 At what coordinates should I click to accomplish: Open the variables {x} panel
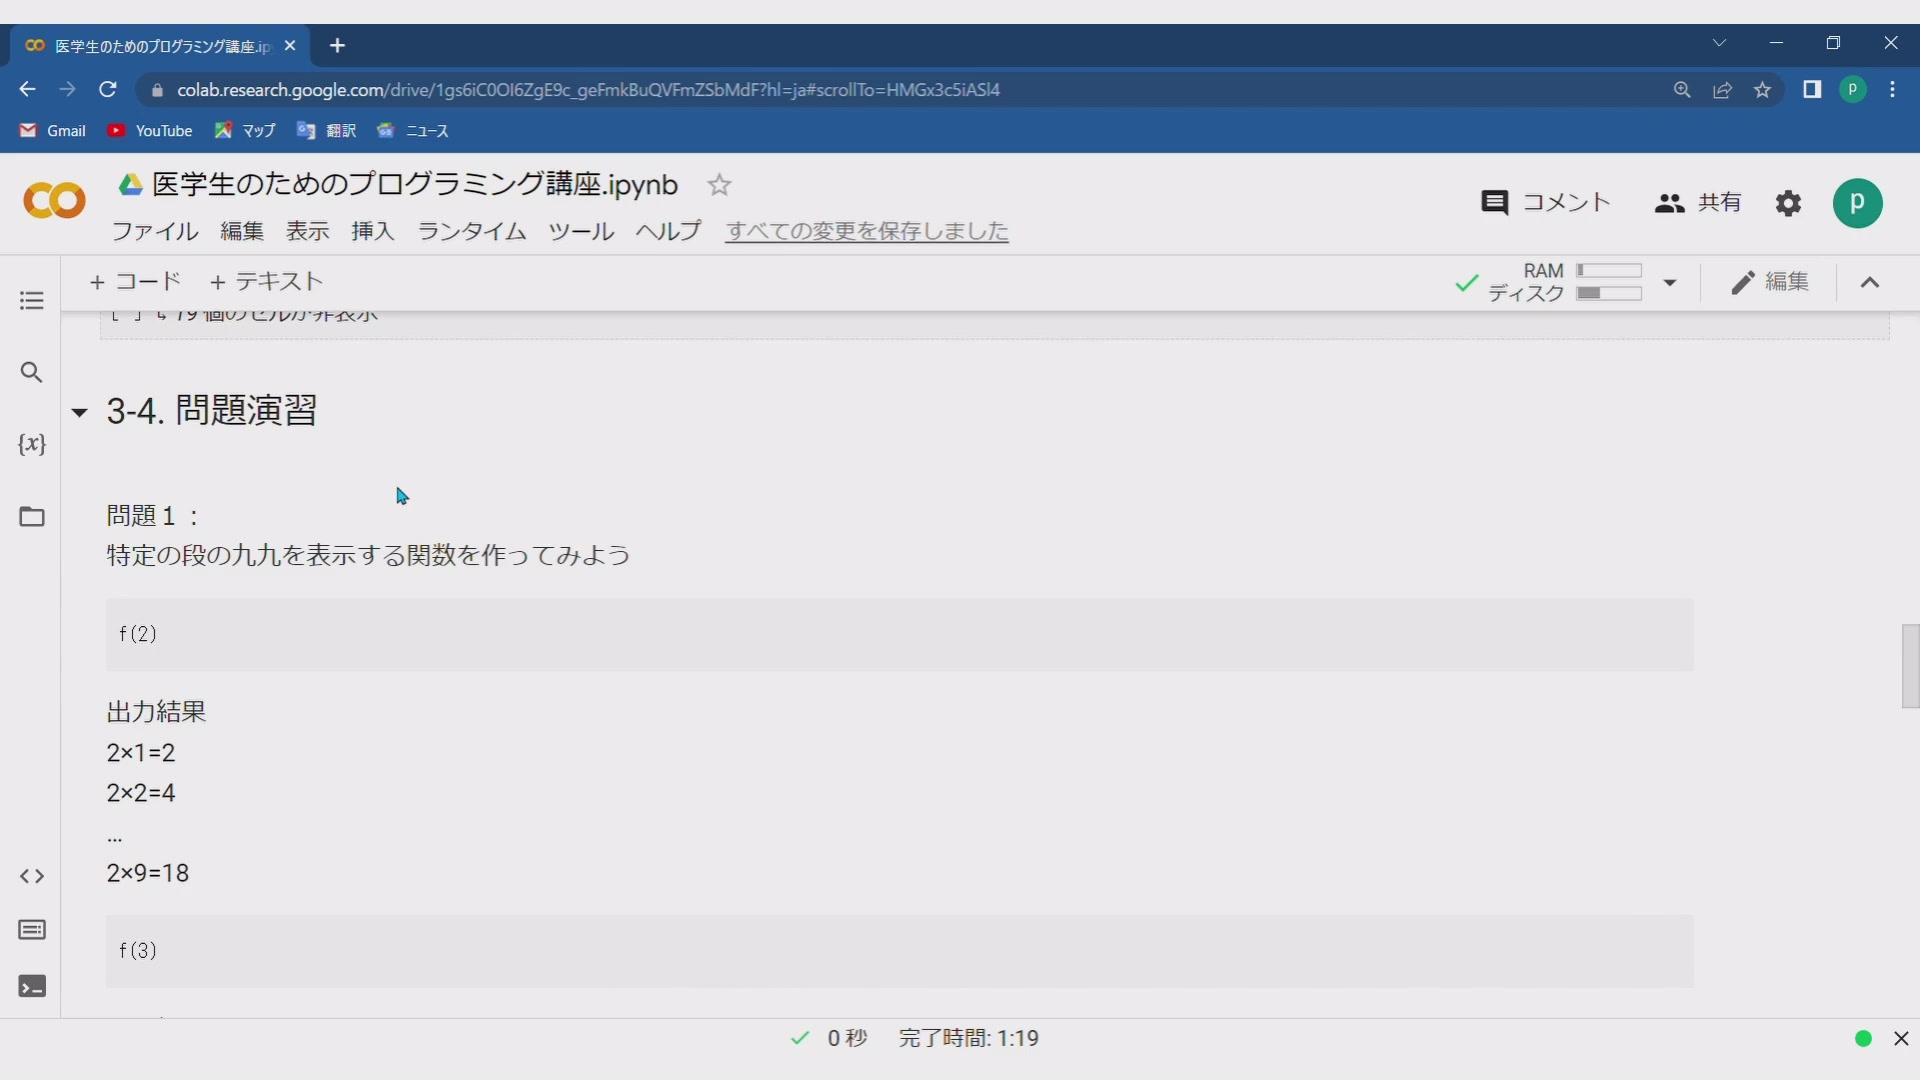32,444
